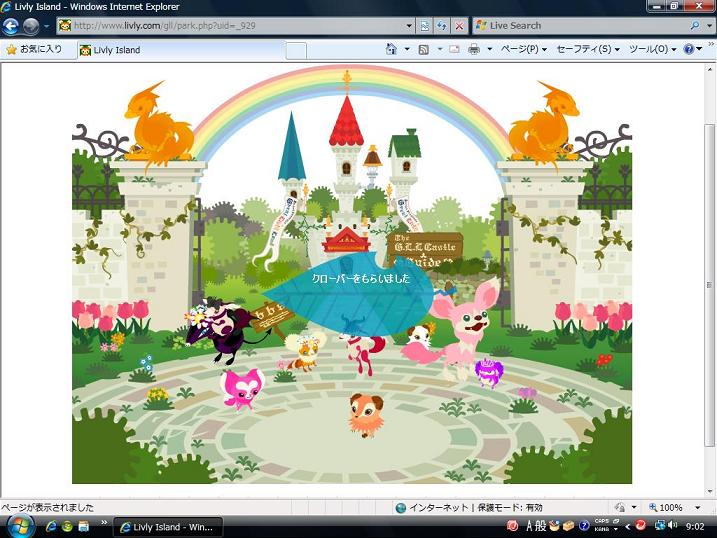Viewport: 717px width, 538px height.
Task: Open a new blank tab
Action: (x=296, y=51)
